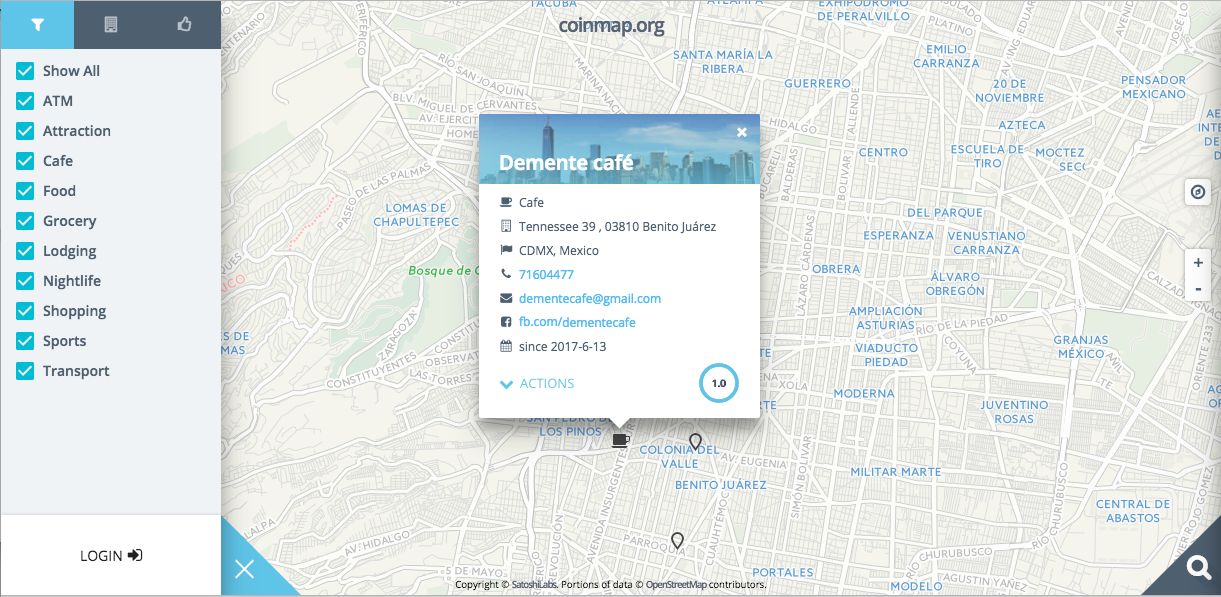Open the filter tab with funnel icon
1221x597 pixels.
pyautogui.click(x=37, y=25)
